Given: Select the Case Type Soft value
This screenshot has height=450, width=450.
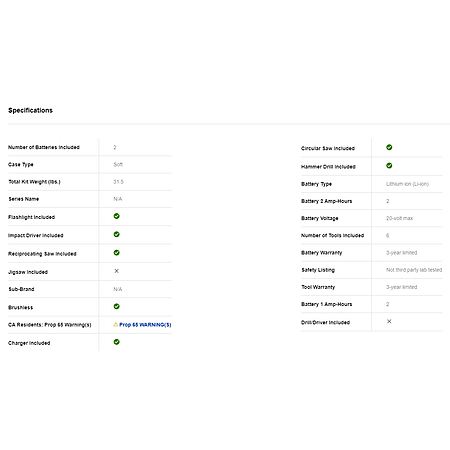Looking at the screenshot, I should (x=118, y=164).
